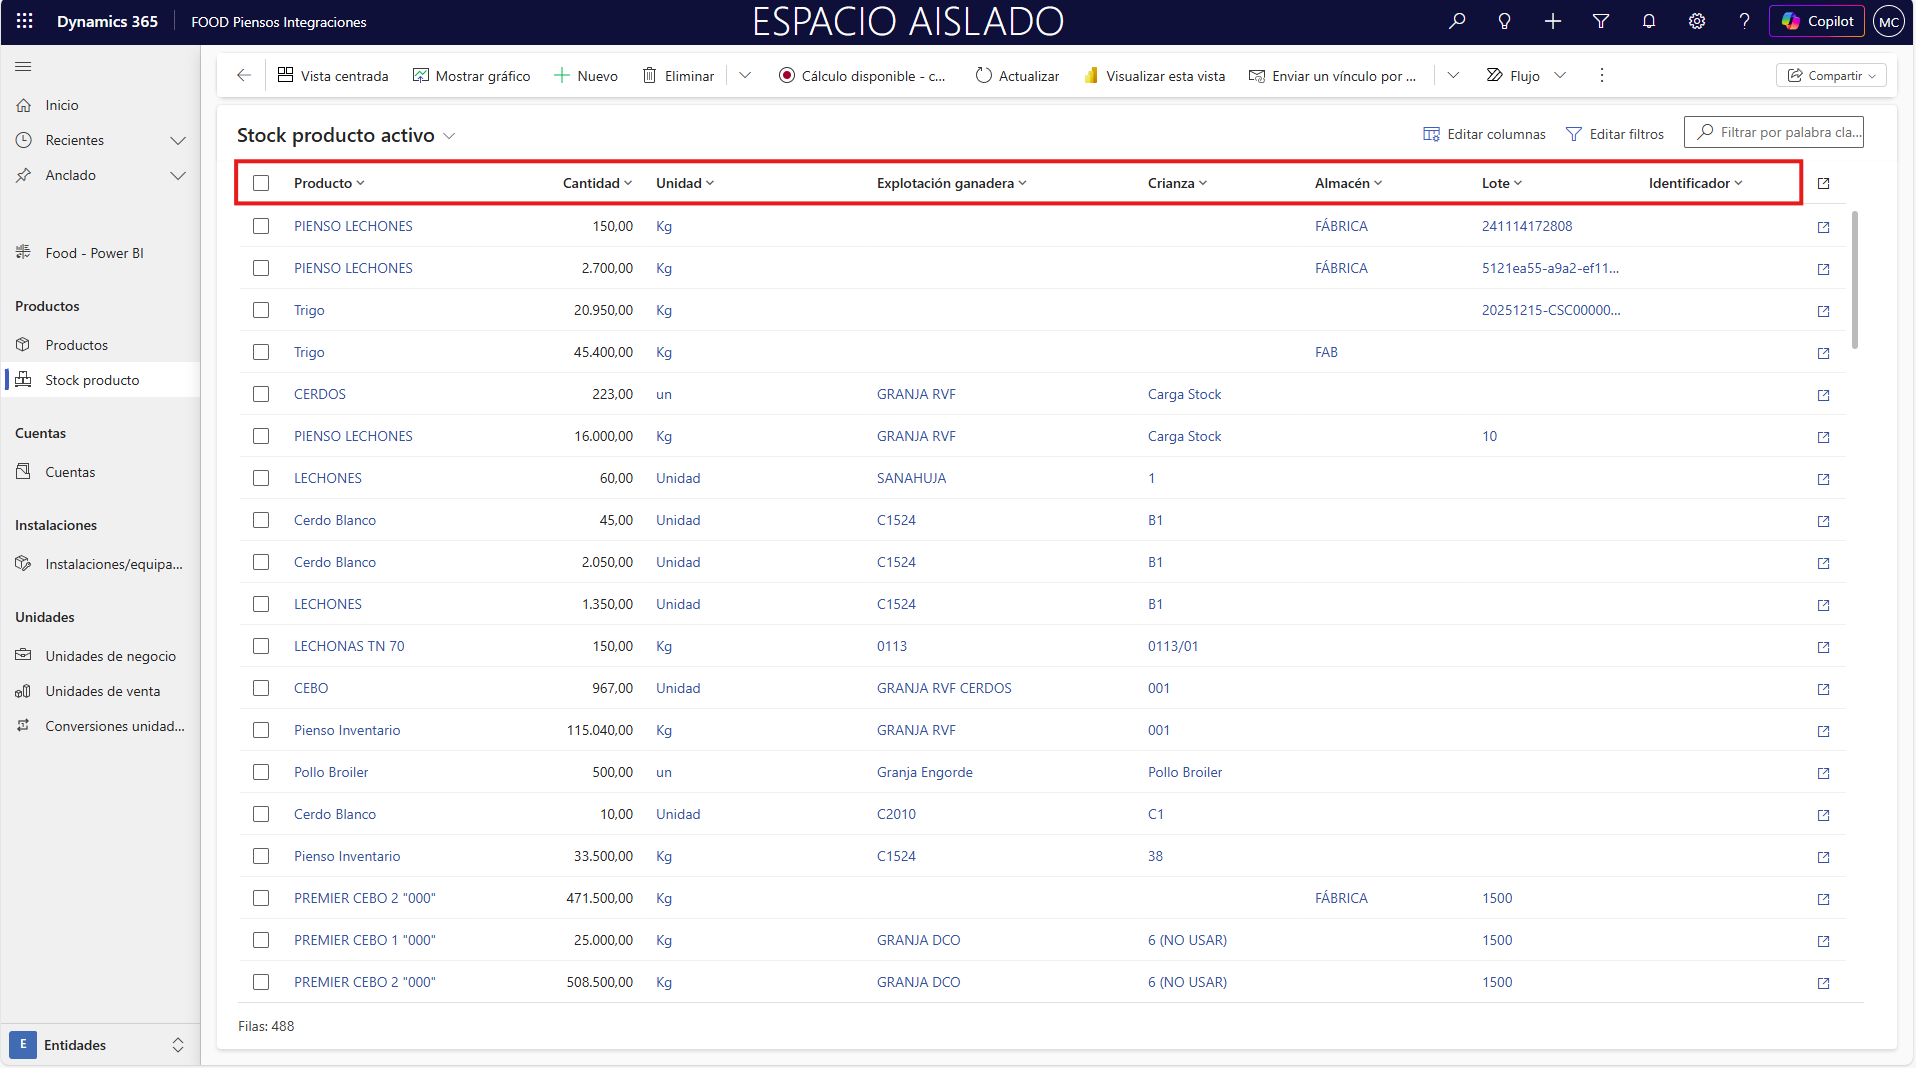The width and height of the screenshot is (1916, 1068).
Task: Click the search magnifier icon in header
Action: 1457,21
